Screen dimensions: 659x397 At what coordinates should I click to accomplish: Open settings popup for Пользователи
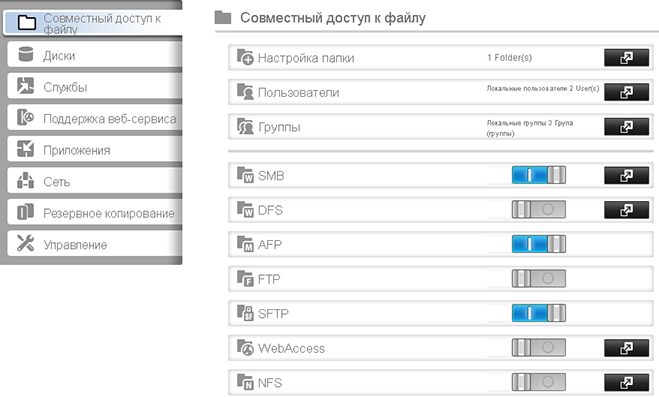[x=626, y=92]
